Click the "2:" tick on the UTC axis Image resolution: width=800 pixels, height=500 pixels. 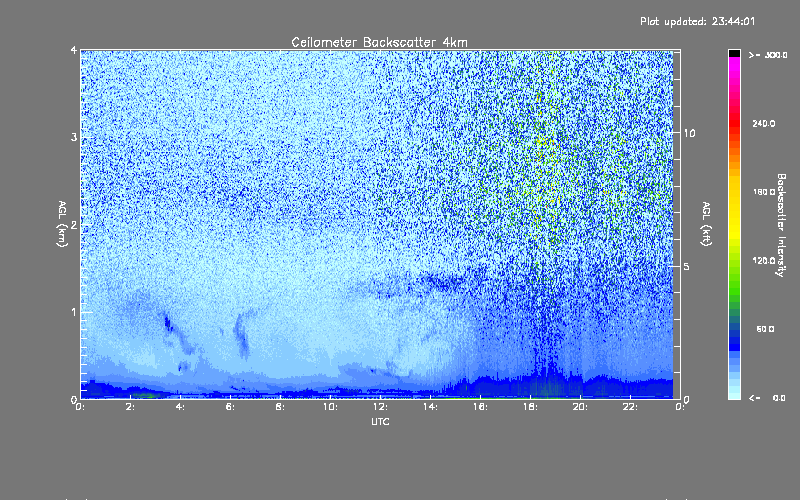(x=130, y=407)
